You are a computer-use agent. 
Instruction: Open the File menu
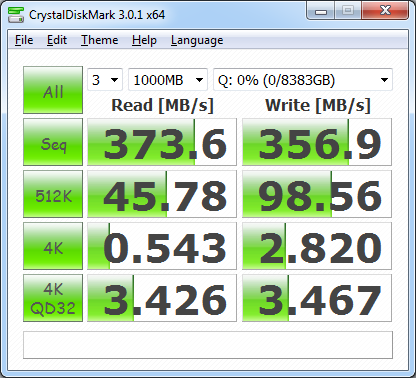click(24, 40)
